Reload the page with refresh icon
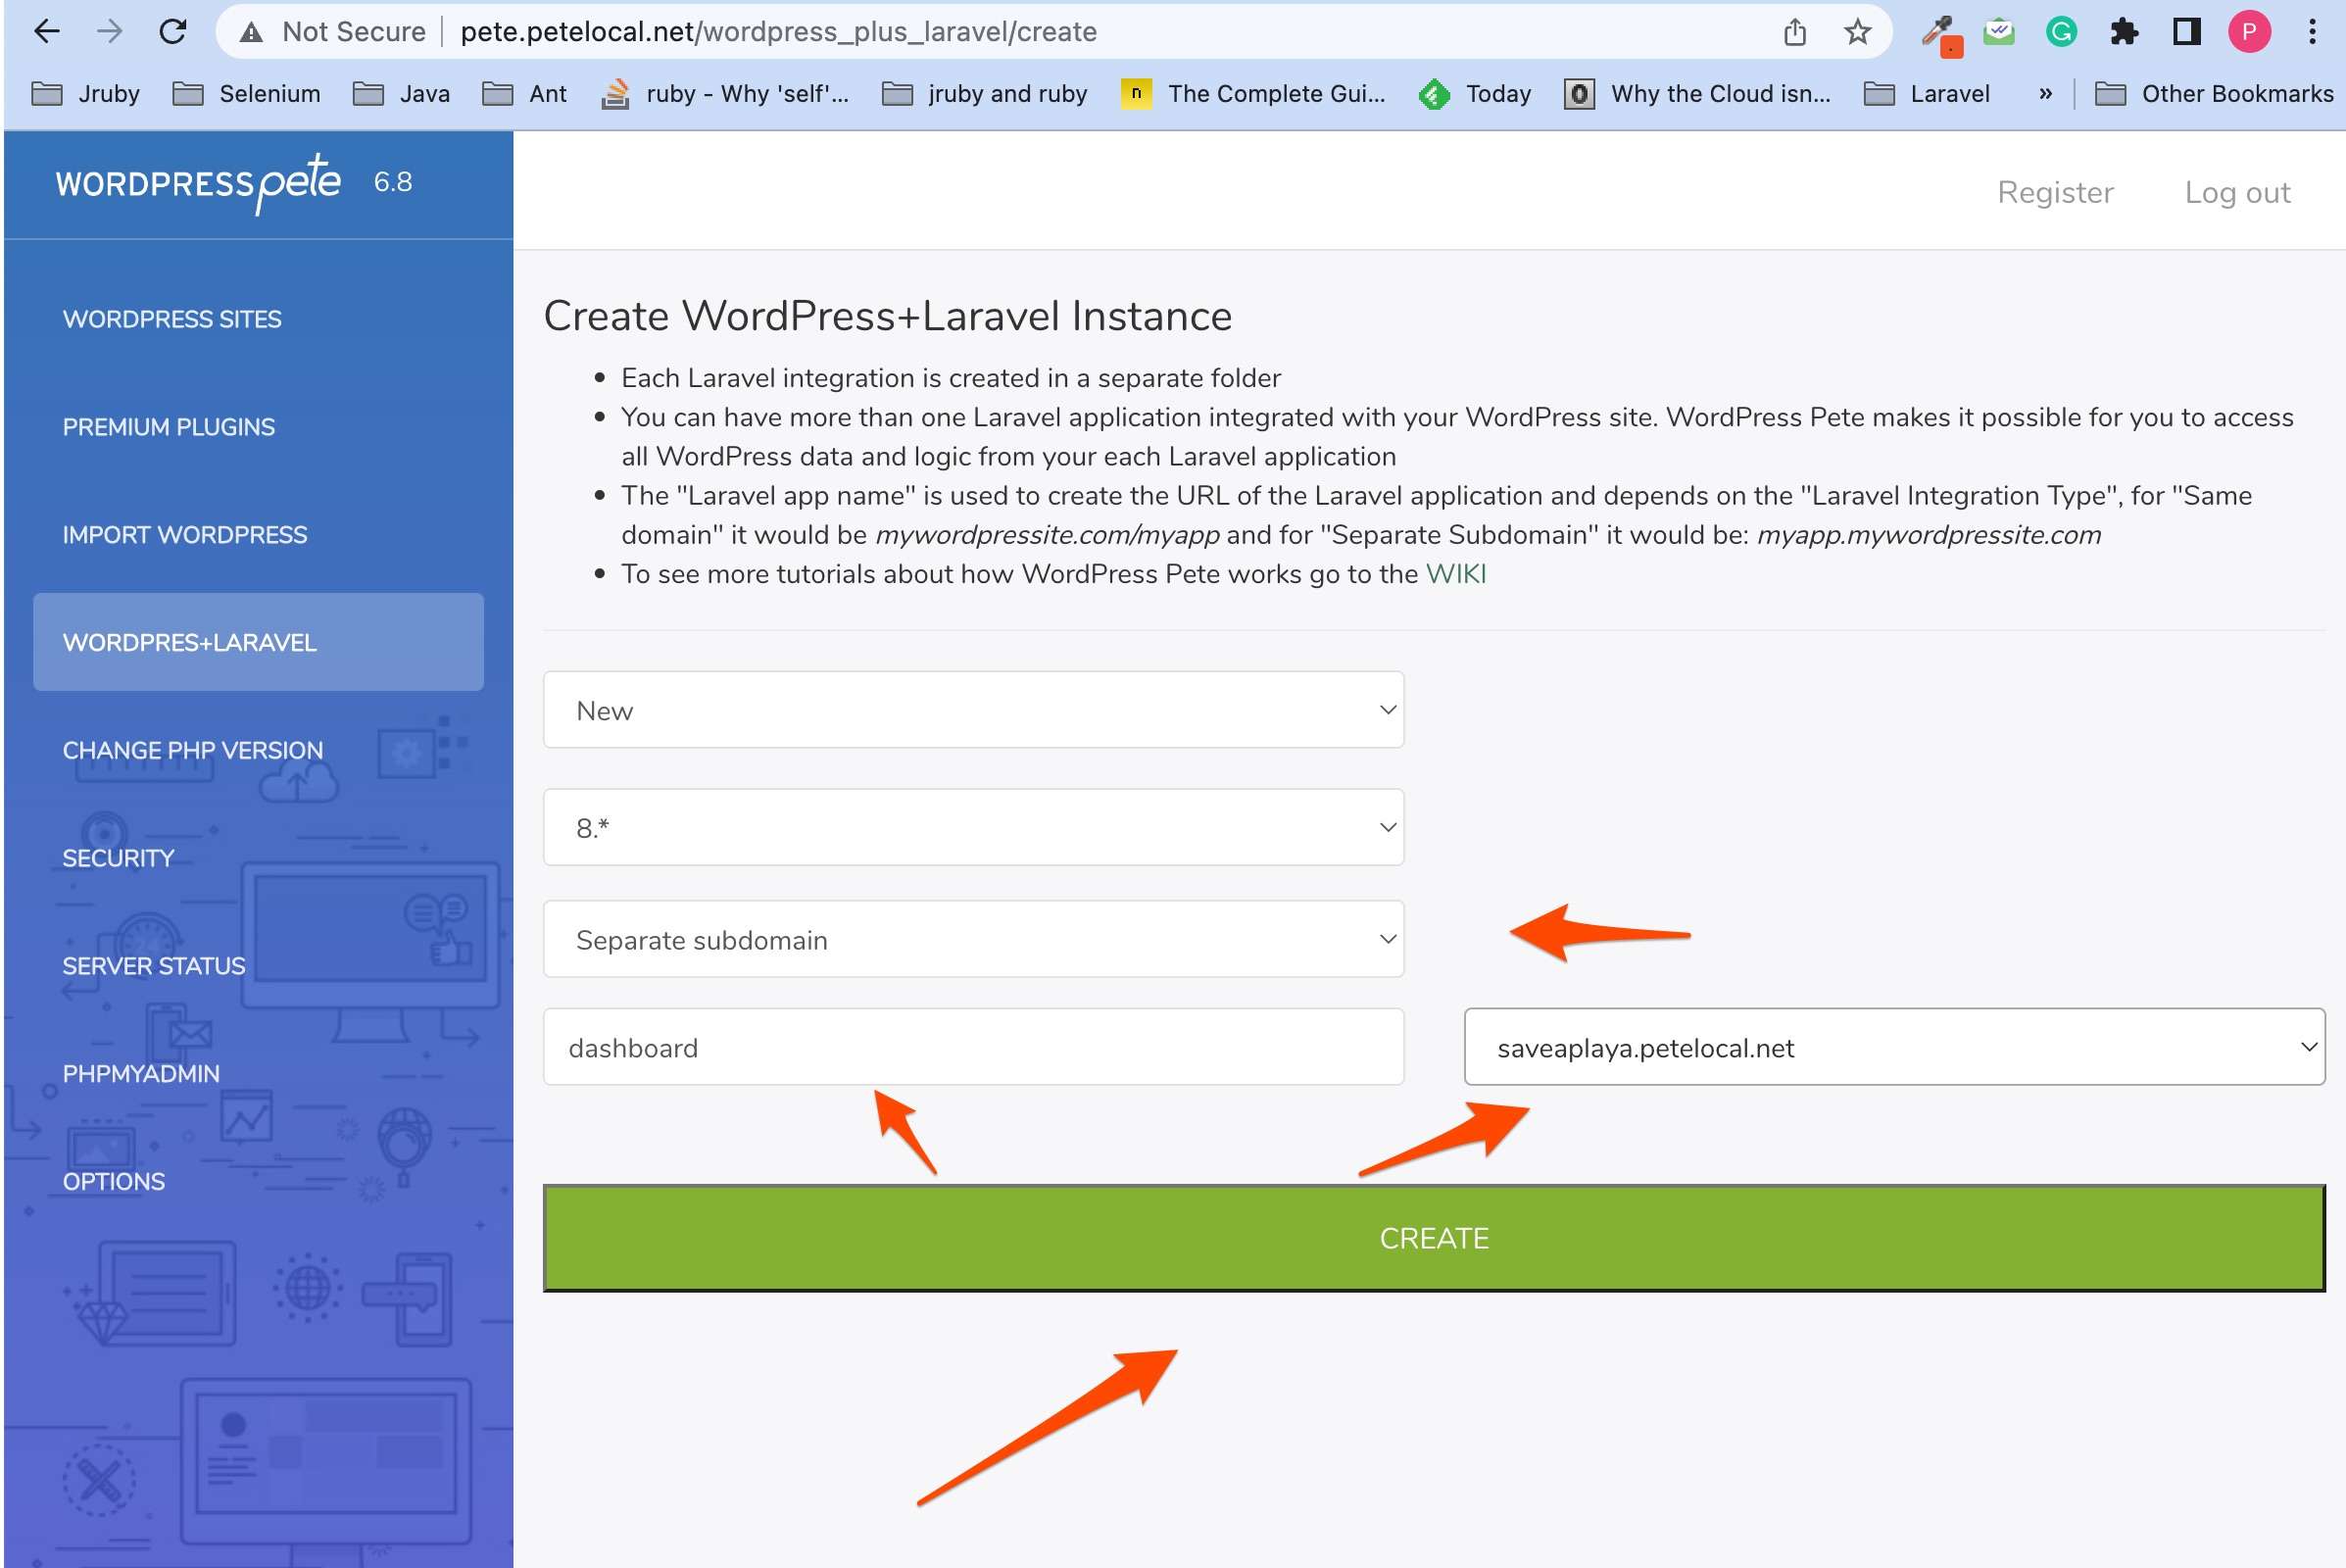This screenshot has width=2346, height=1568. (x=173, y=32)
